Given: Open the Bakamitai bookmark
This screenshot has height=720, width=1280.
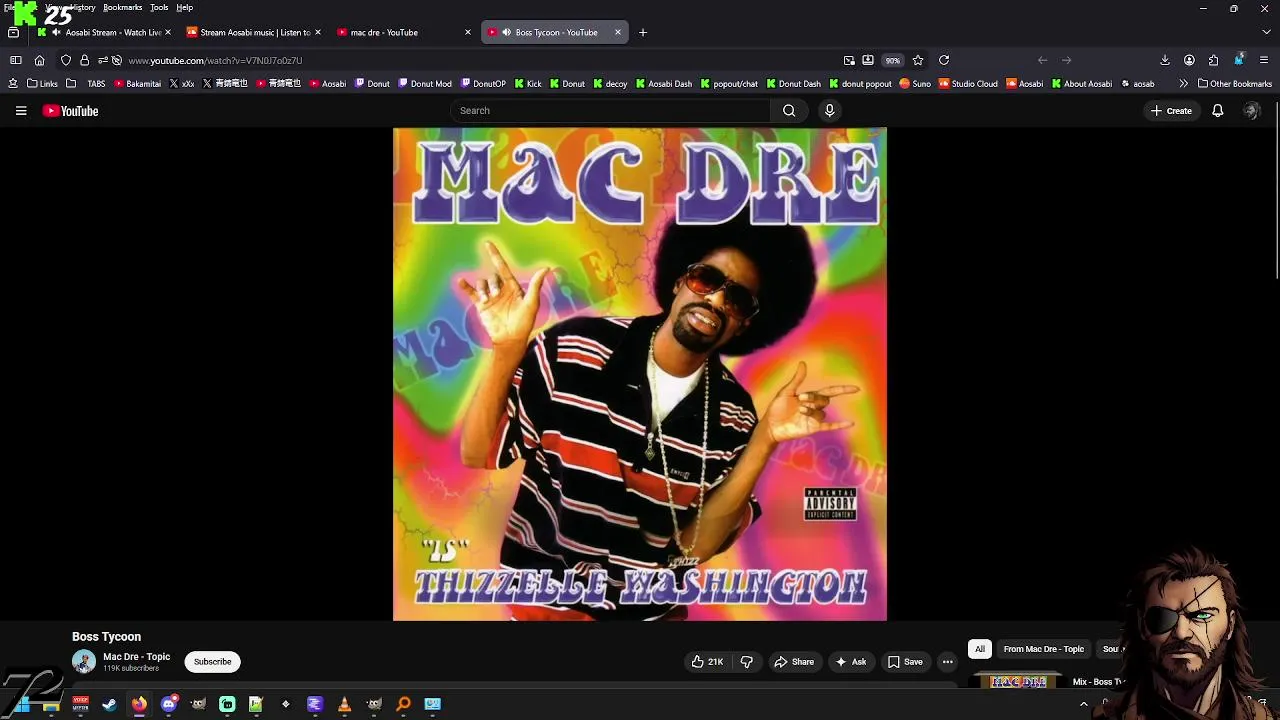Looking at the screenshot, I should [137, 84].
